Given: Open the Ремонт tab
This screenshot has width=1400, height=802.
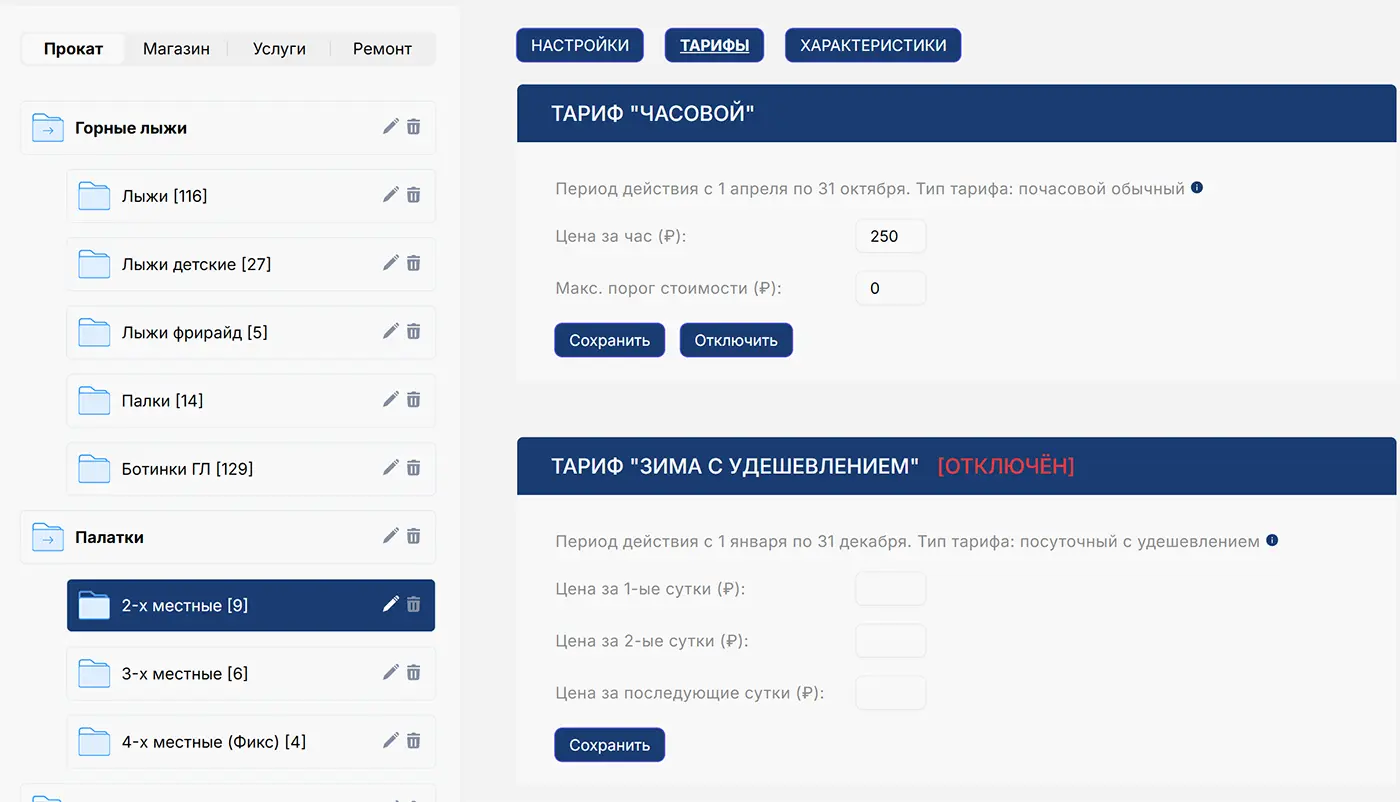Looking at the screenshot, I should click(x=382, y=49).
